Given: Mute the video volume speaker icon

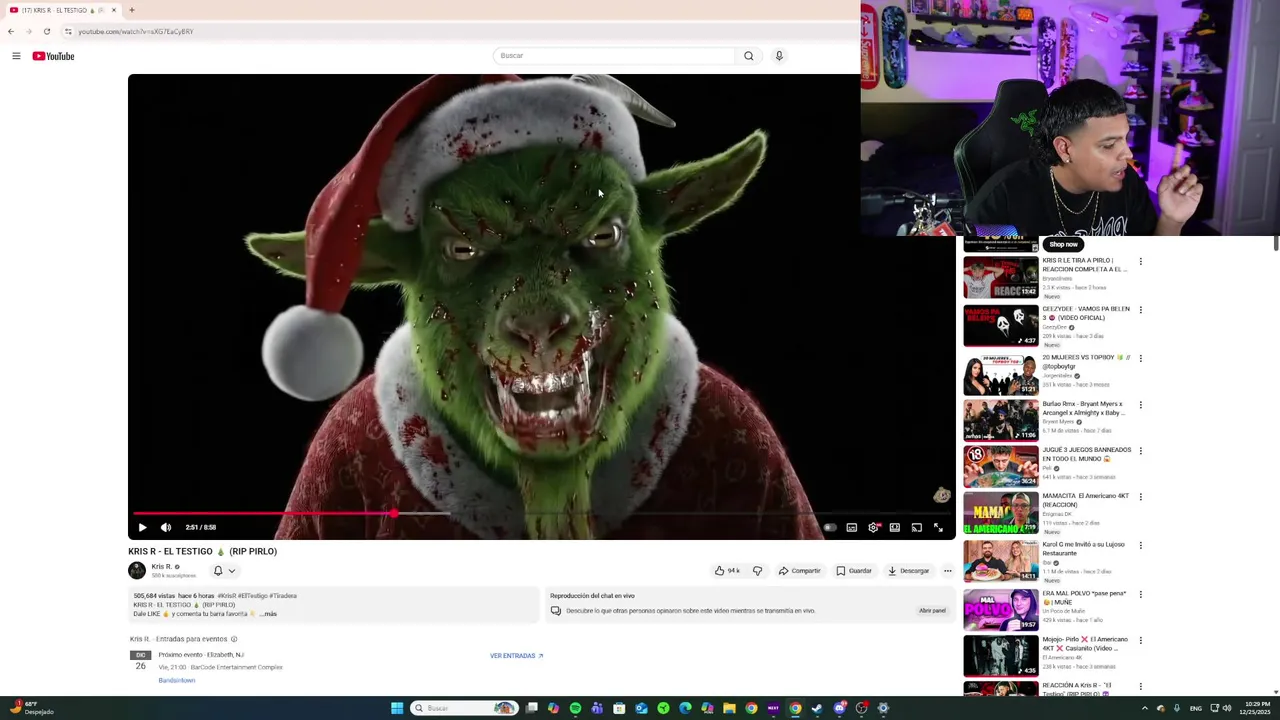Looking at the screenshot, I should point(166,527).
